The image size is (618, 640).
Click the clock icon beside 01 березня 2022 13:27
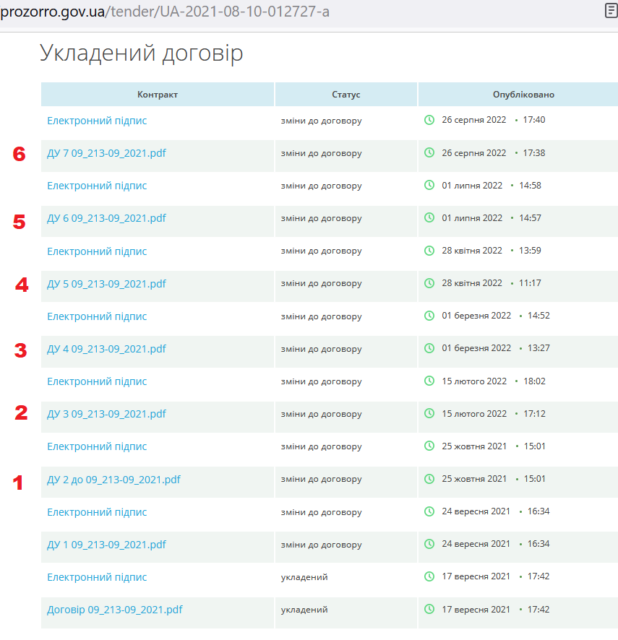(x=430, y=348)
